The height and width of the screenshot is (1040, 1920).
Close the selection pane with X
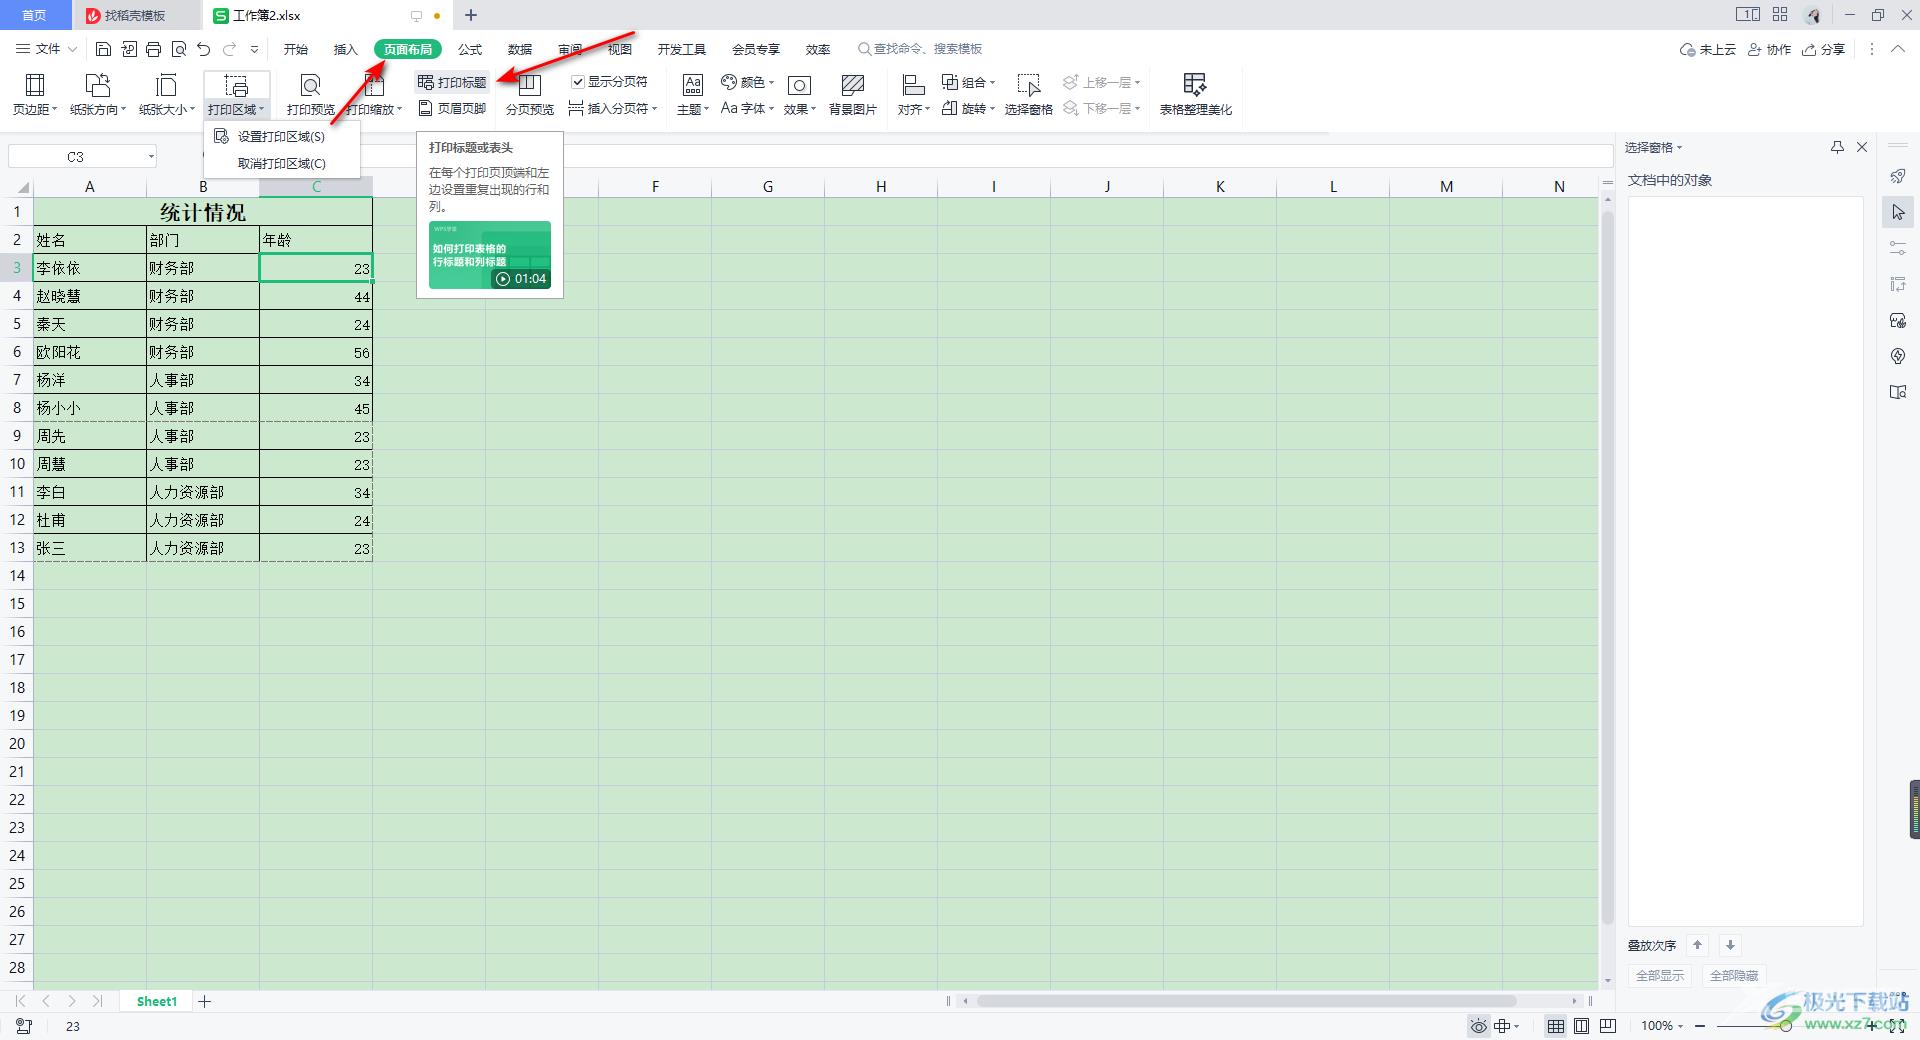tap(1862, 147)
